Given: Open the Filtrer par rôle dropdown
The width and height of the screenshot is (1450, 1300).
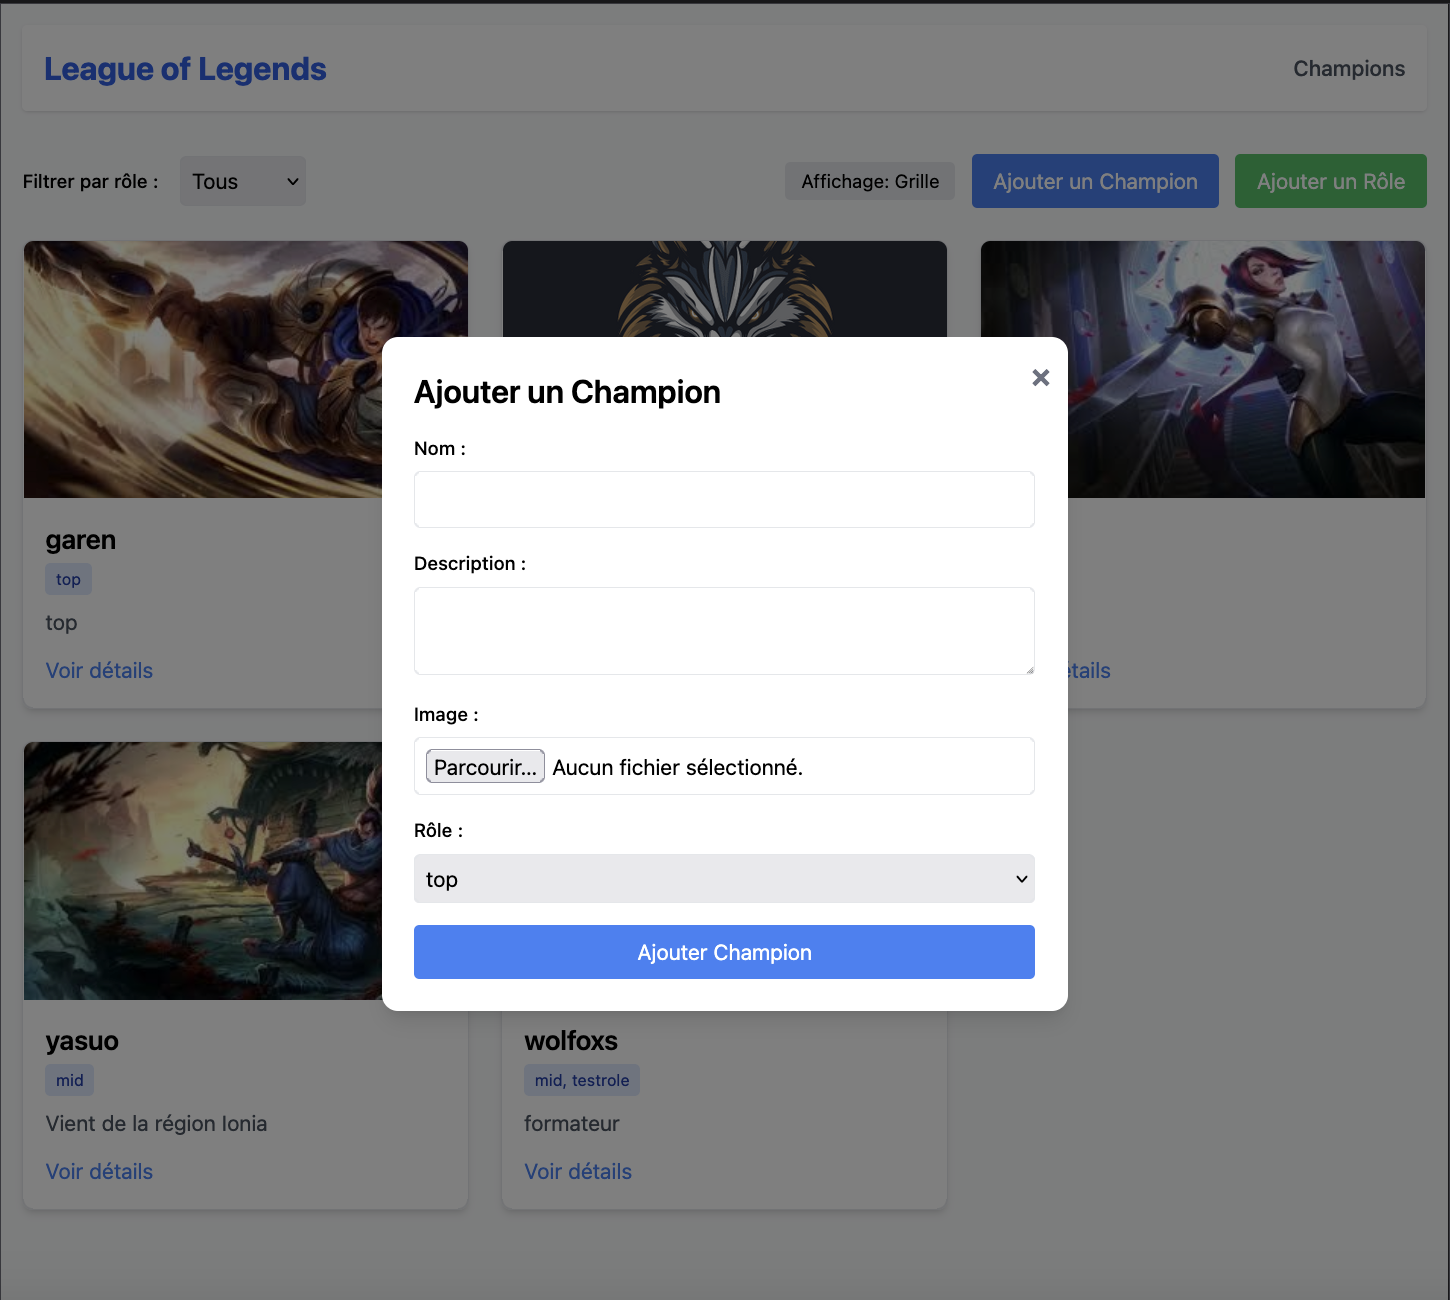Looking at the screenshot, I should pos(243,181).
